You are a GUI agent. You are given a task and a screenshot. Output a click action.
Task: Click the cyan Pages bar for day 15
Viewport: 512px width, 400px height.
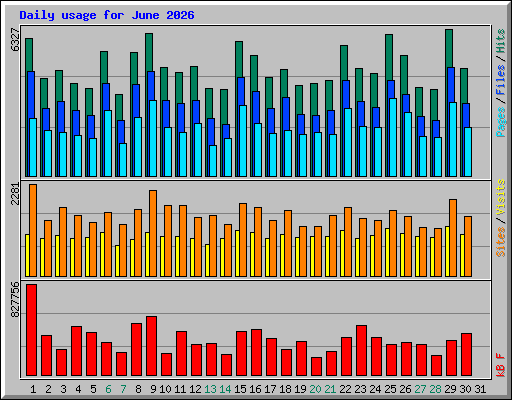(x=243, y=141)
